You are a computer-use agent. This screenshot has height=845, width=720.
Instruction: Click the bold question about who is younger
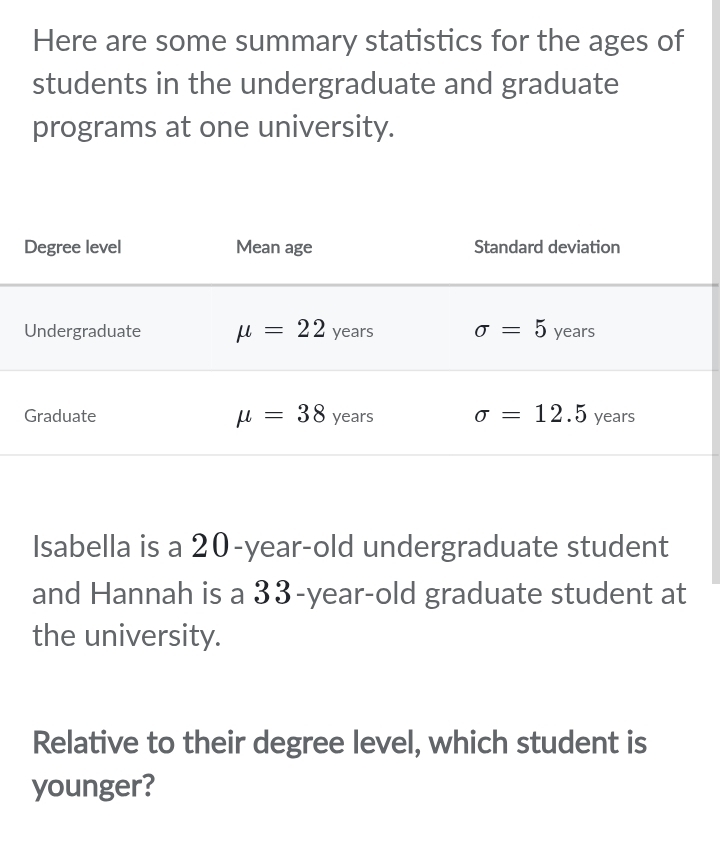pos(339,764)
